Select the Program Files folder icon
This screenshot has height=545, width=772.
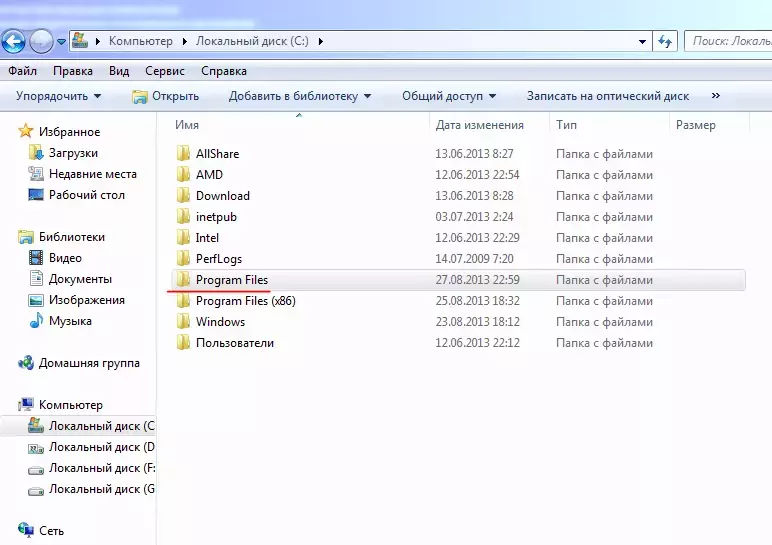pyautogui.click(x=183, y=279)
